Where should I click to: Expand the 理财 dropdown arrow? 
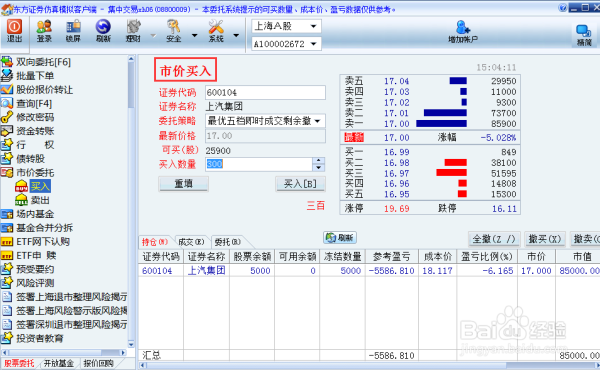153,35
